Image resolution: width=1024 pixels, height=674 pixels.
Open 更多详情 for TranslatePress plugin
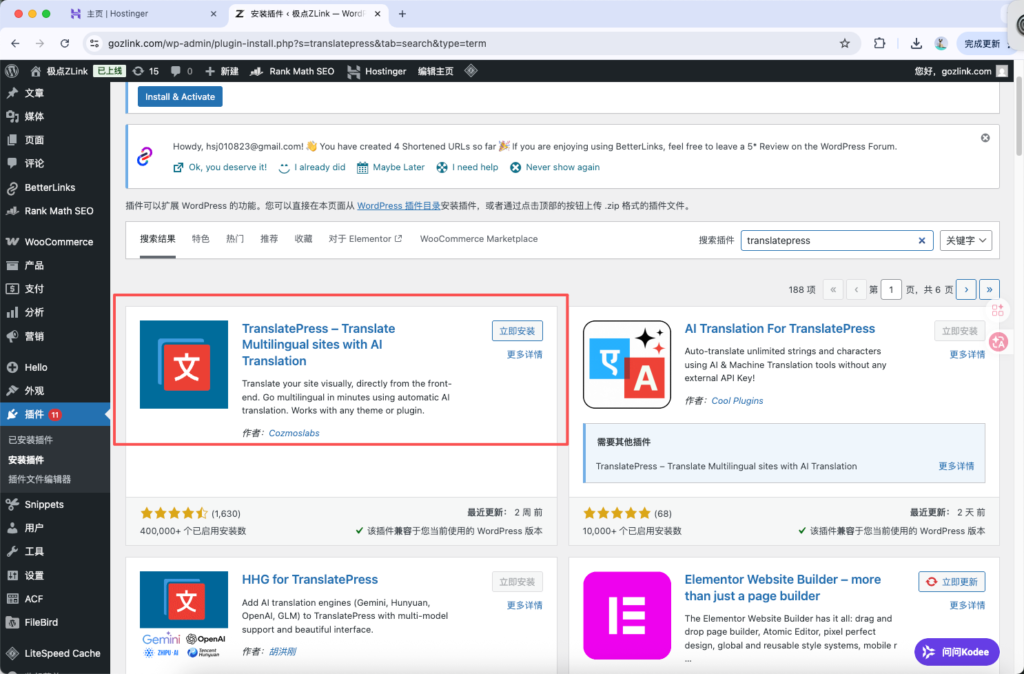click(524, 355)
